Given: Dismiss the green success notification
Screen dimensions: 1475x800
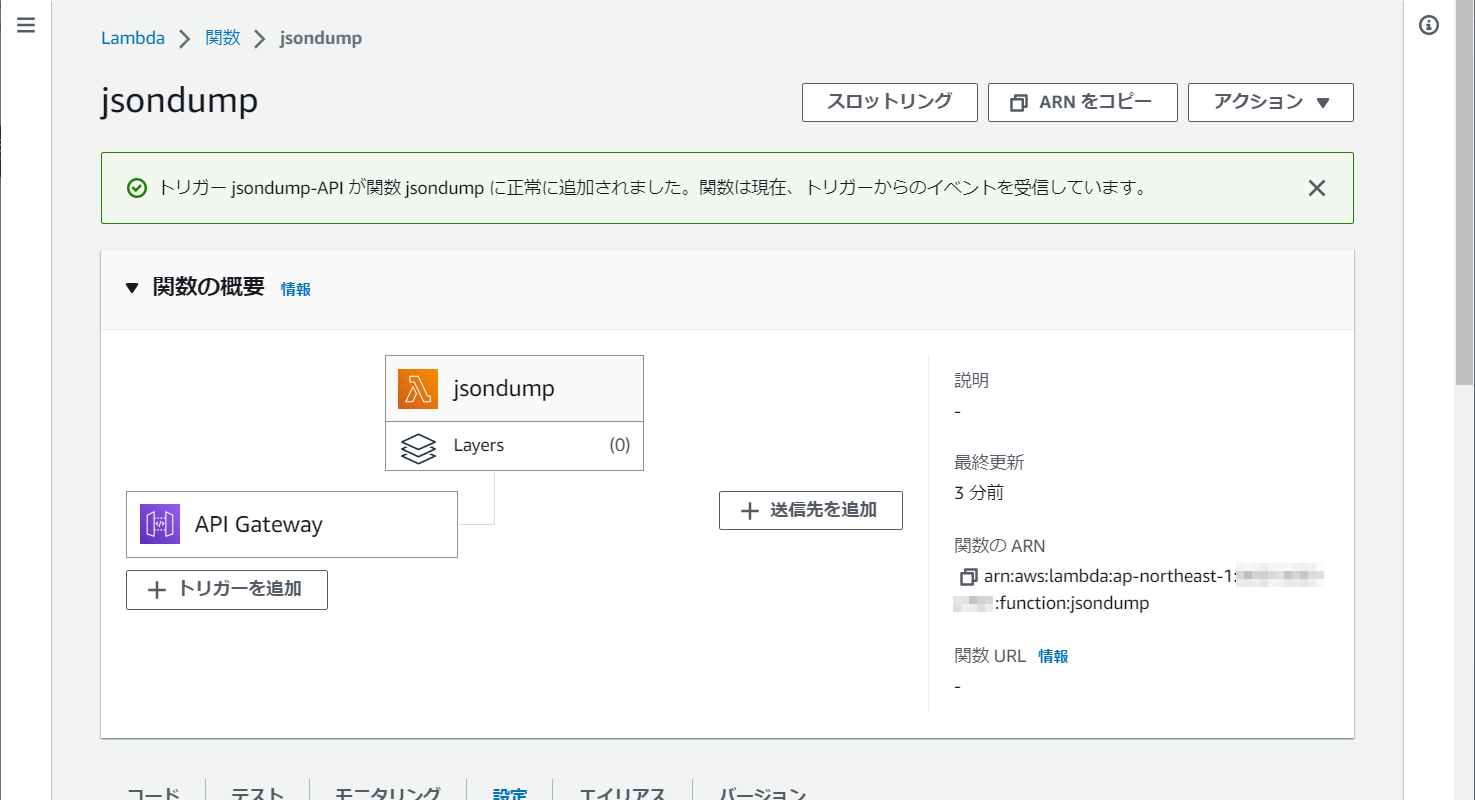Looking at the screenshot, I should 1317,188.
